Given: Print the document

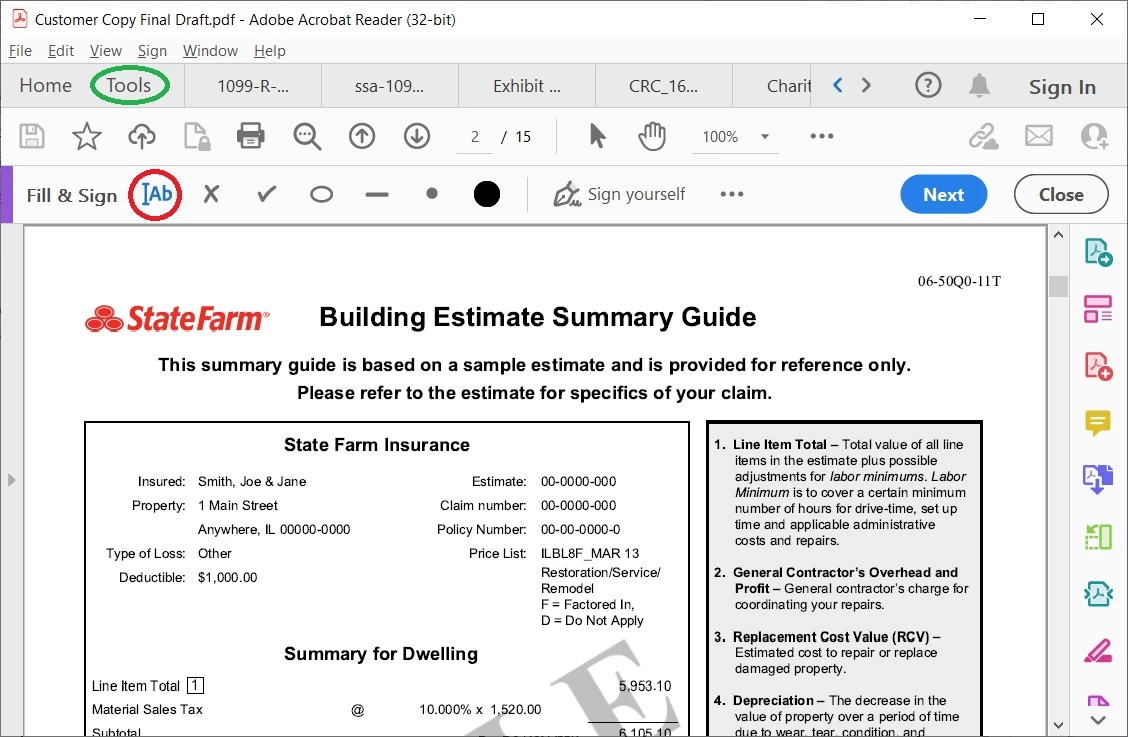Looking at the screenshot, I should pyautogui.click(x=250, y=136).
